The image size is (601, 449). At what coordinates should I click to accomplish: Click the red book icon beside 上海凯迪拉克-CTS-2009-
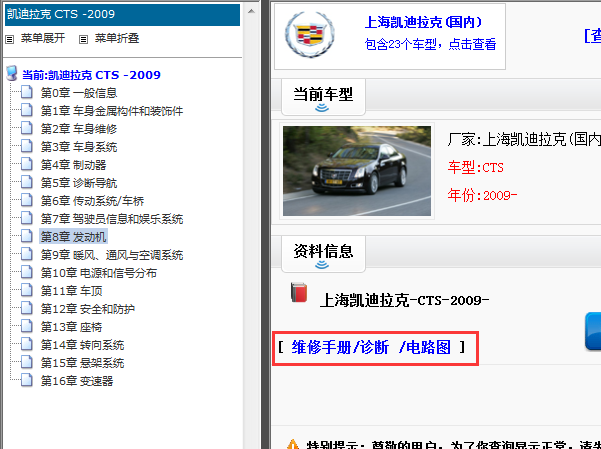[x=299, y=293]
